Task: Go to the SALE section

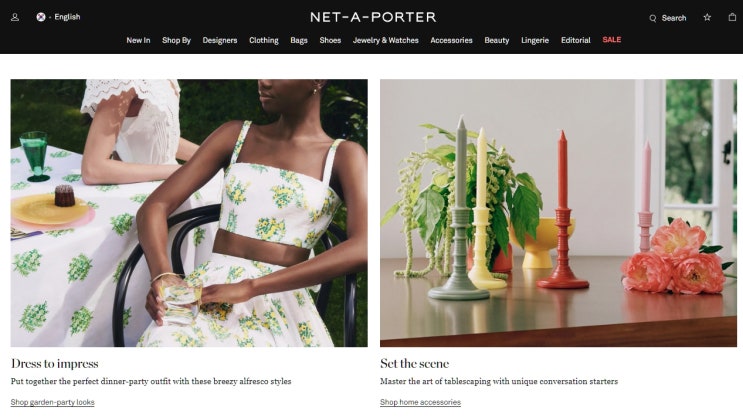Action: 612,40
